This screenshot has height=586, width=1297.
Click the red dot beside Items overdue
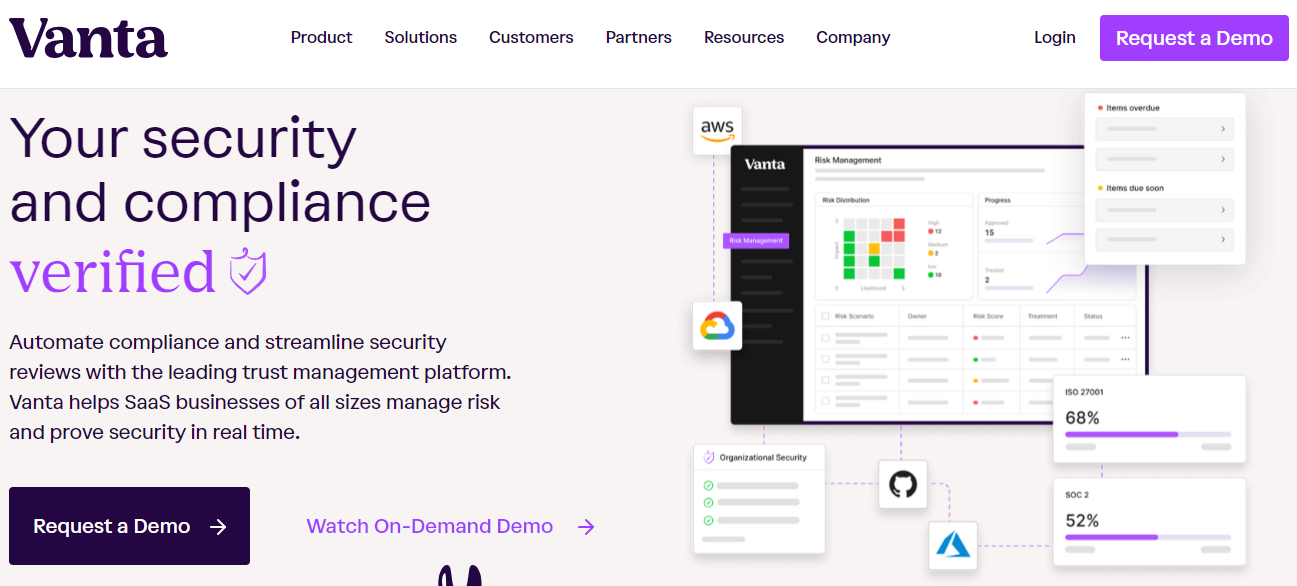1100,108
